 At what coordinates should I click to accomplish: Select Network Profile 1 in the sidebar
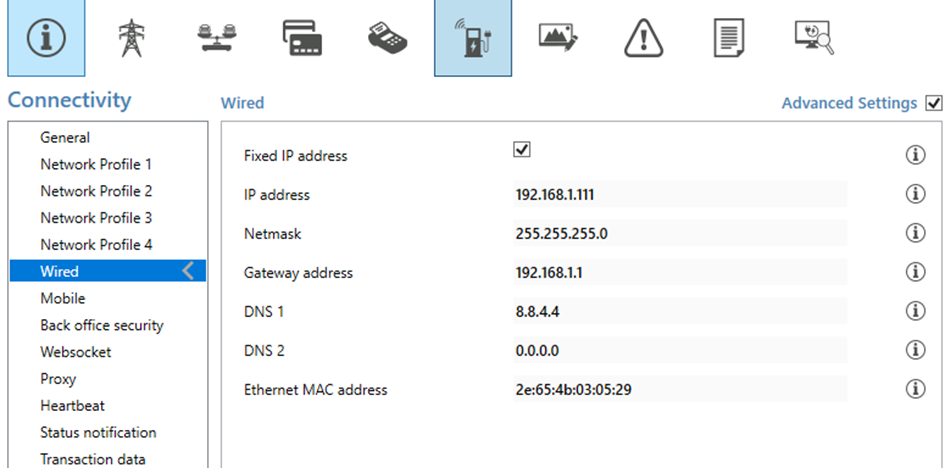click(x=96, y=164)
